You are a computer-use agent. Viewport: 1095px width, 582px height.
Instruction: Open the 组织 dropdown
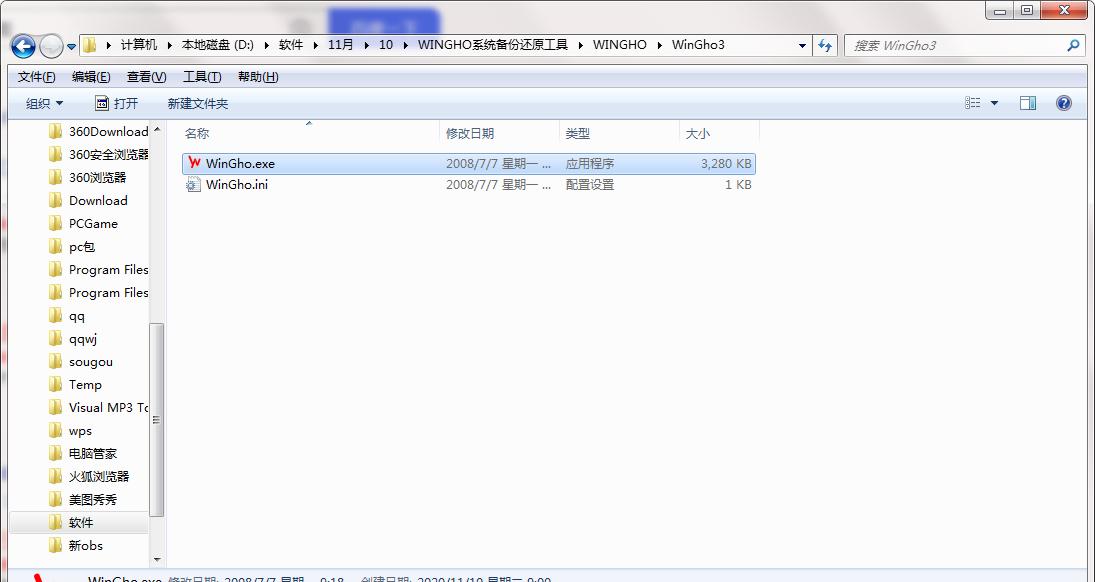[44, 103]
